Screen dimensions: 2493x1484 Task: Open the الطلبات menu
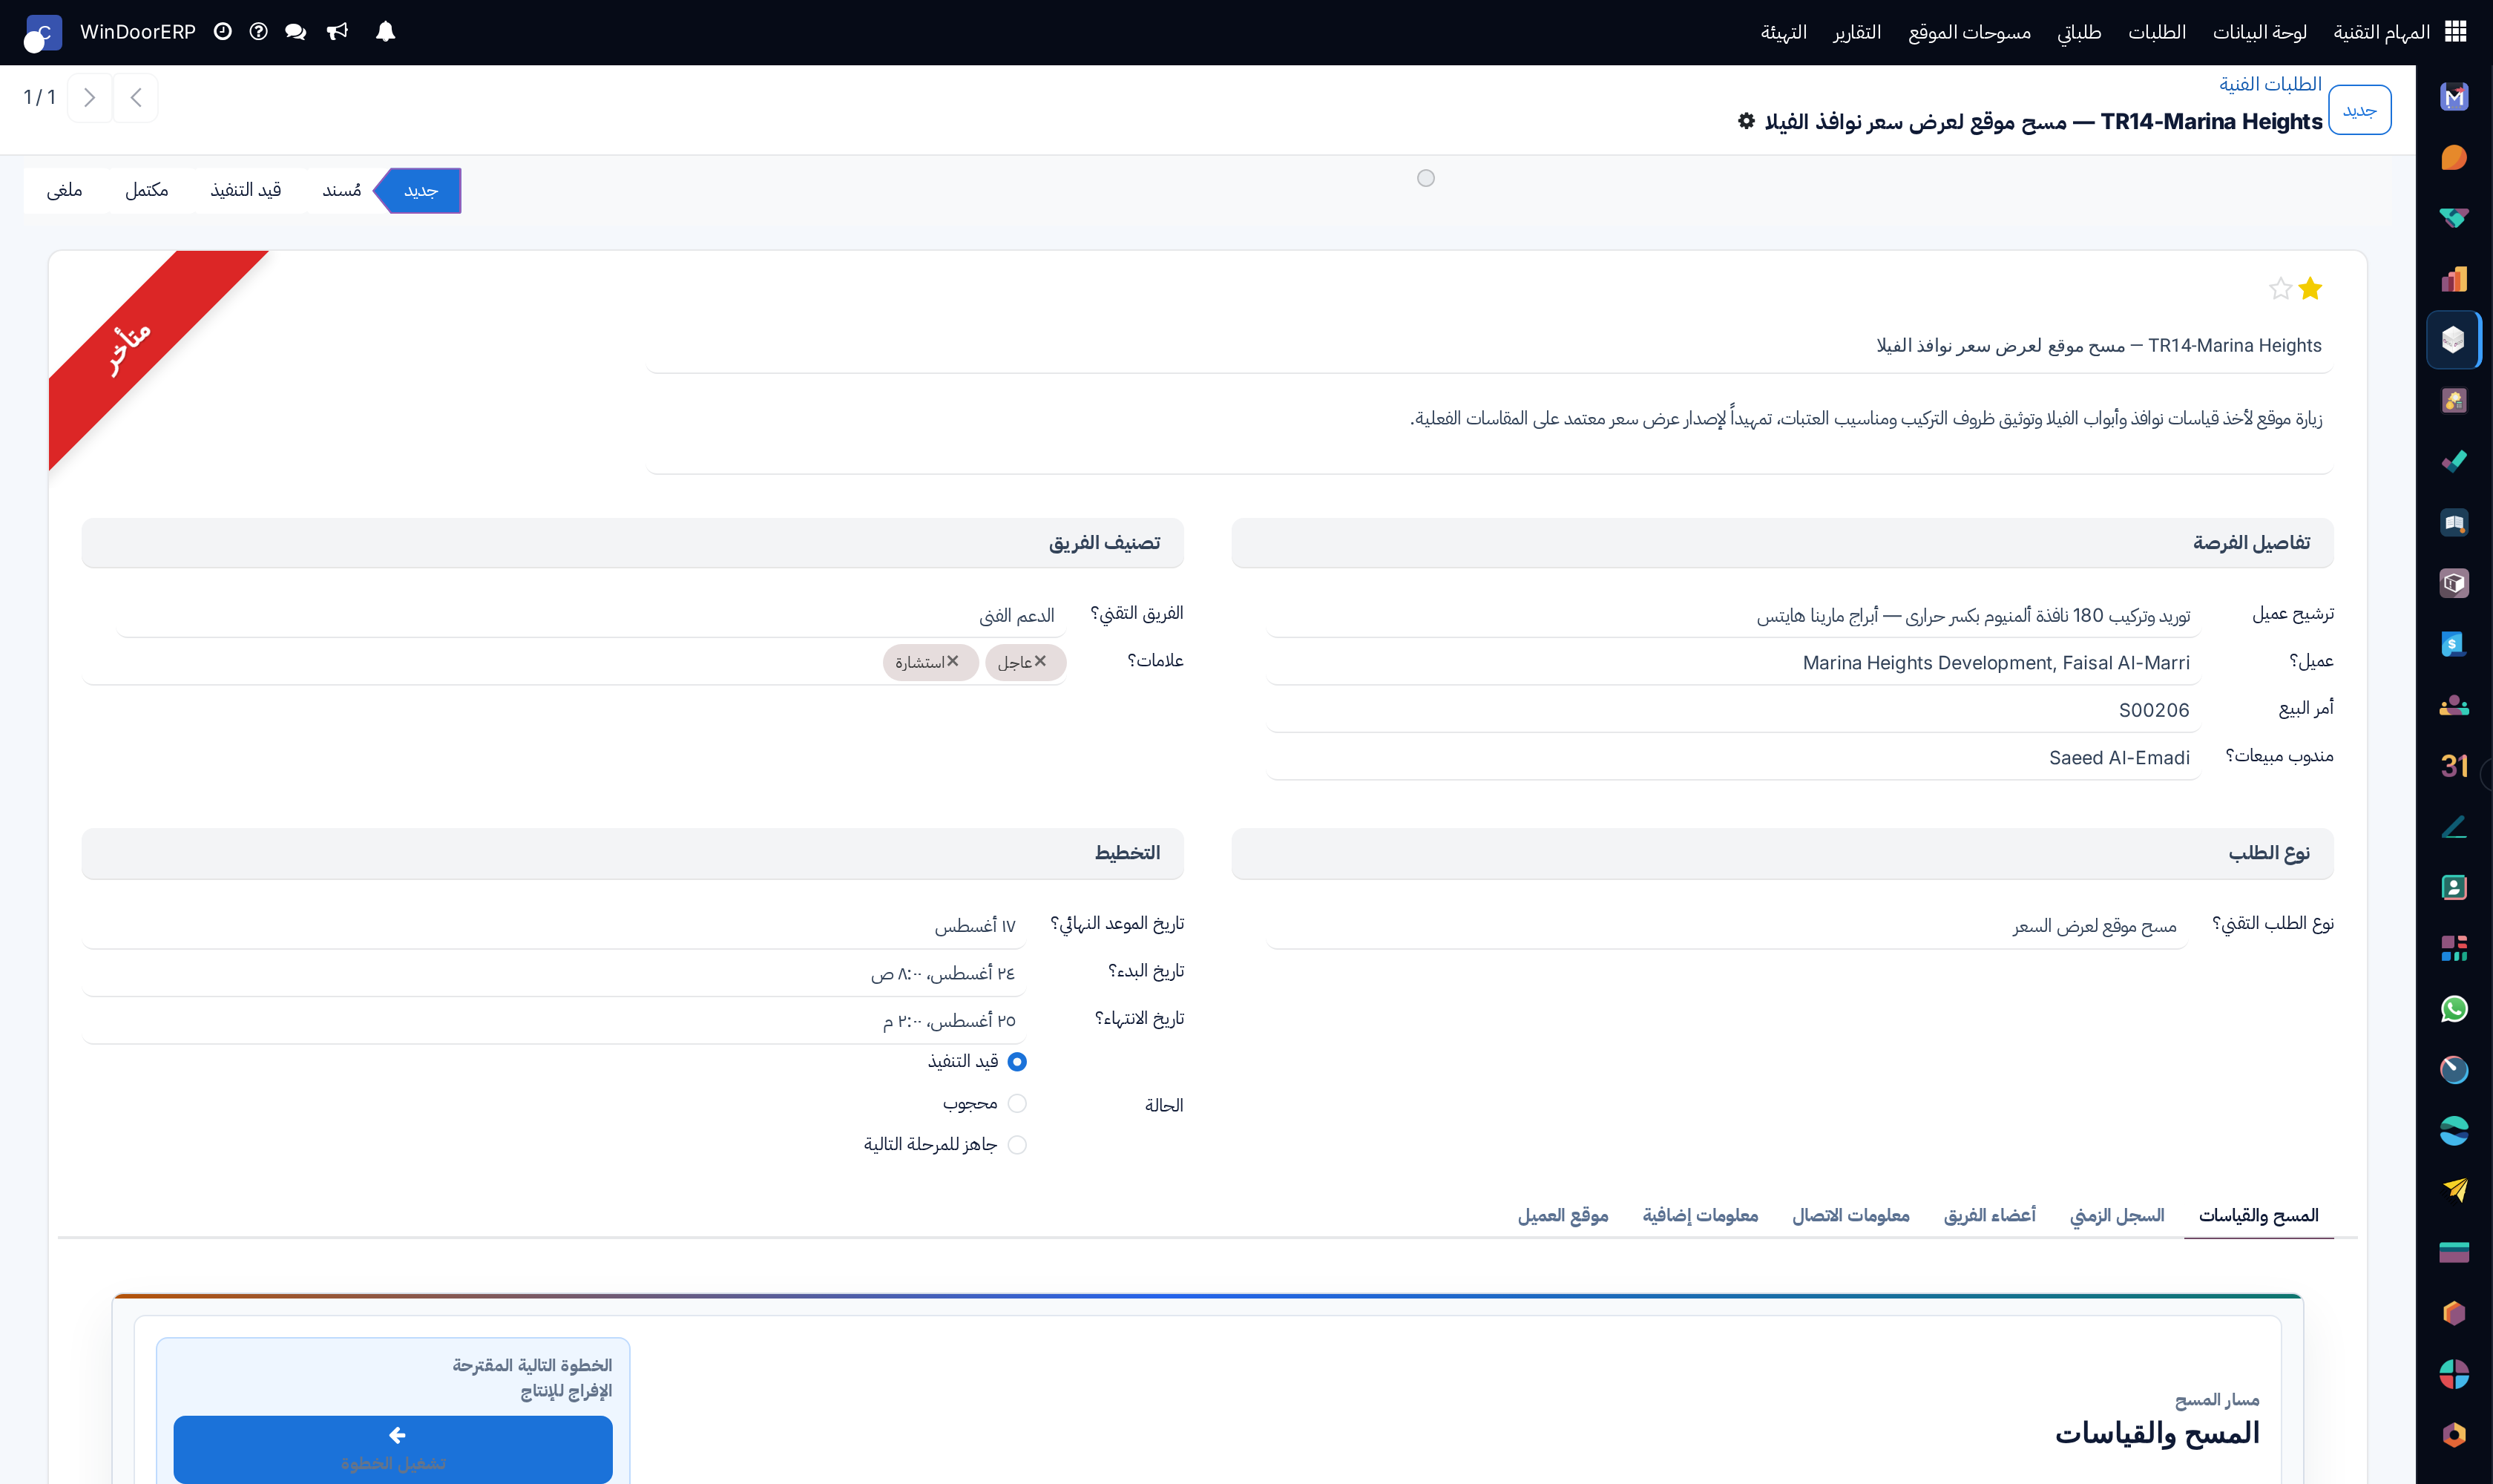[2156, 32]
